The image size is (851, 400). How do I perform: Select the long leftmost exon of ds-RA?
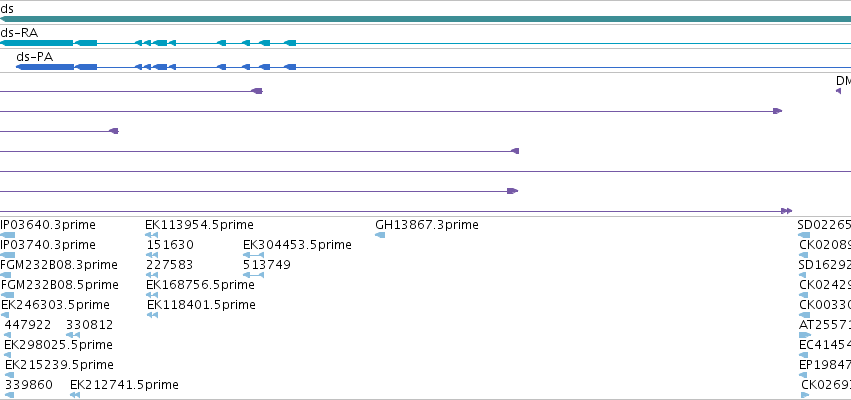click(36, 43)
